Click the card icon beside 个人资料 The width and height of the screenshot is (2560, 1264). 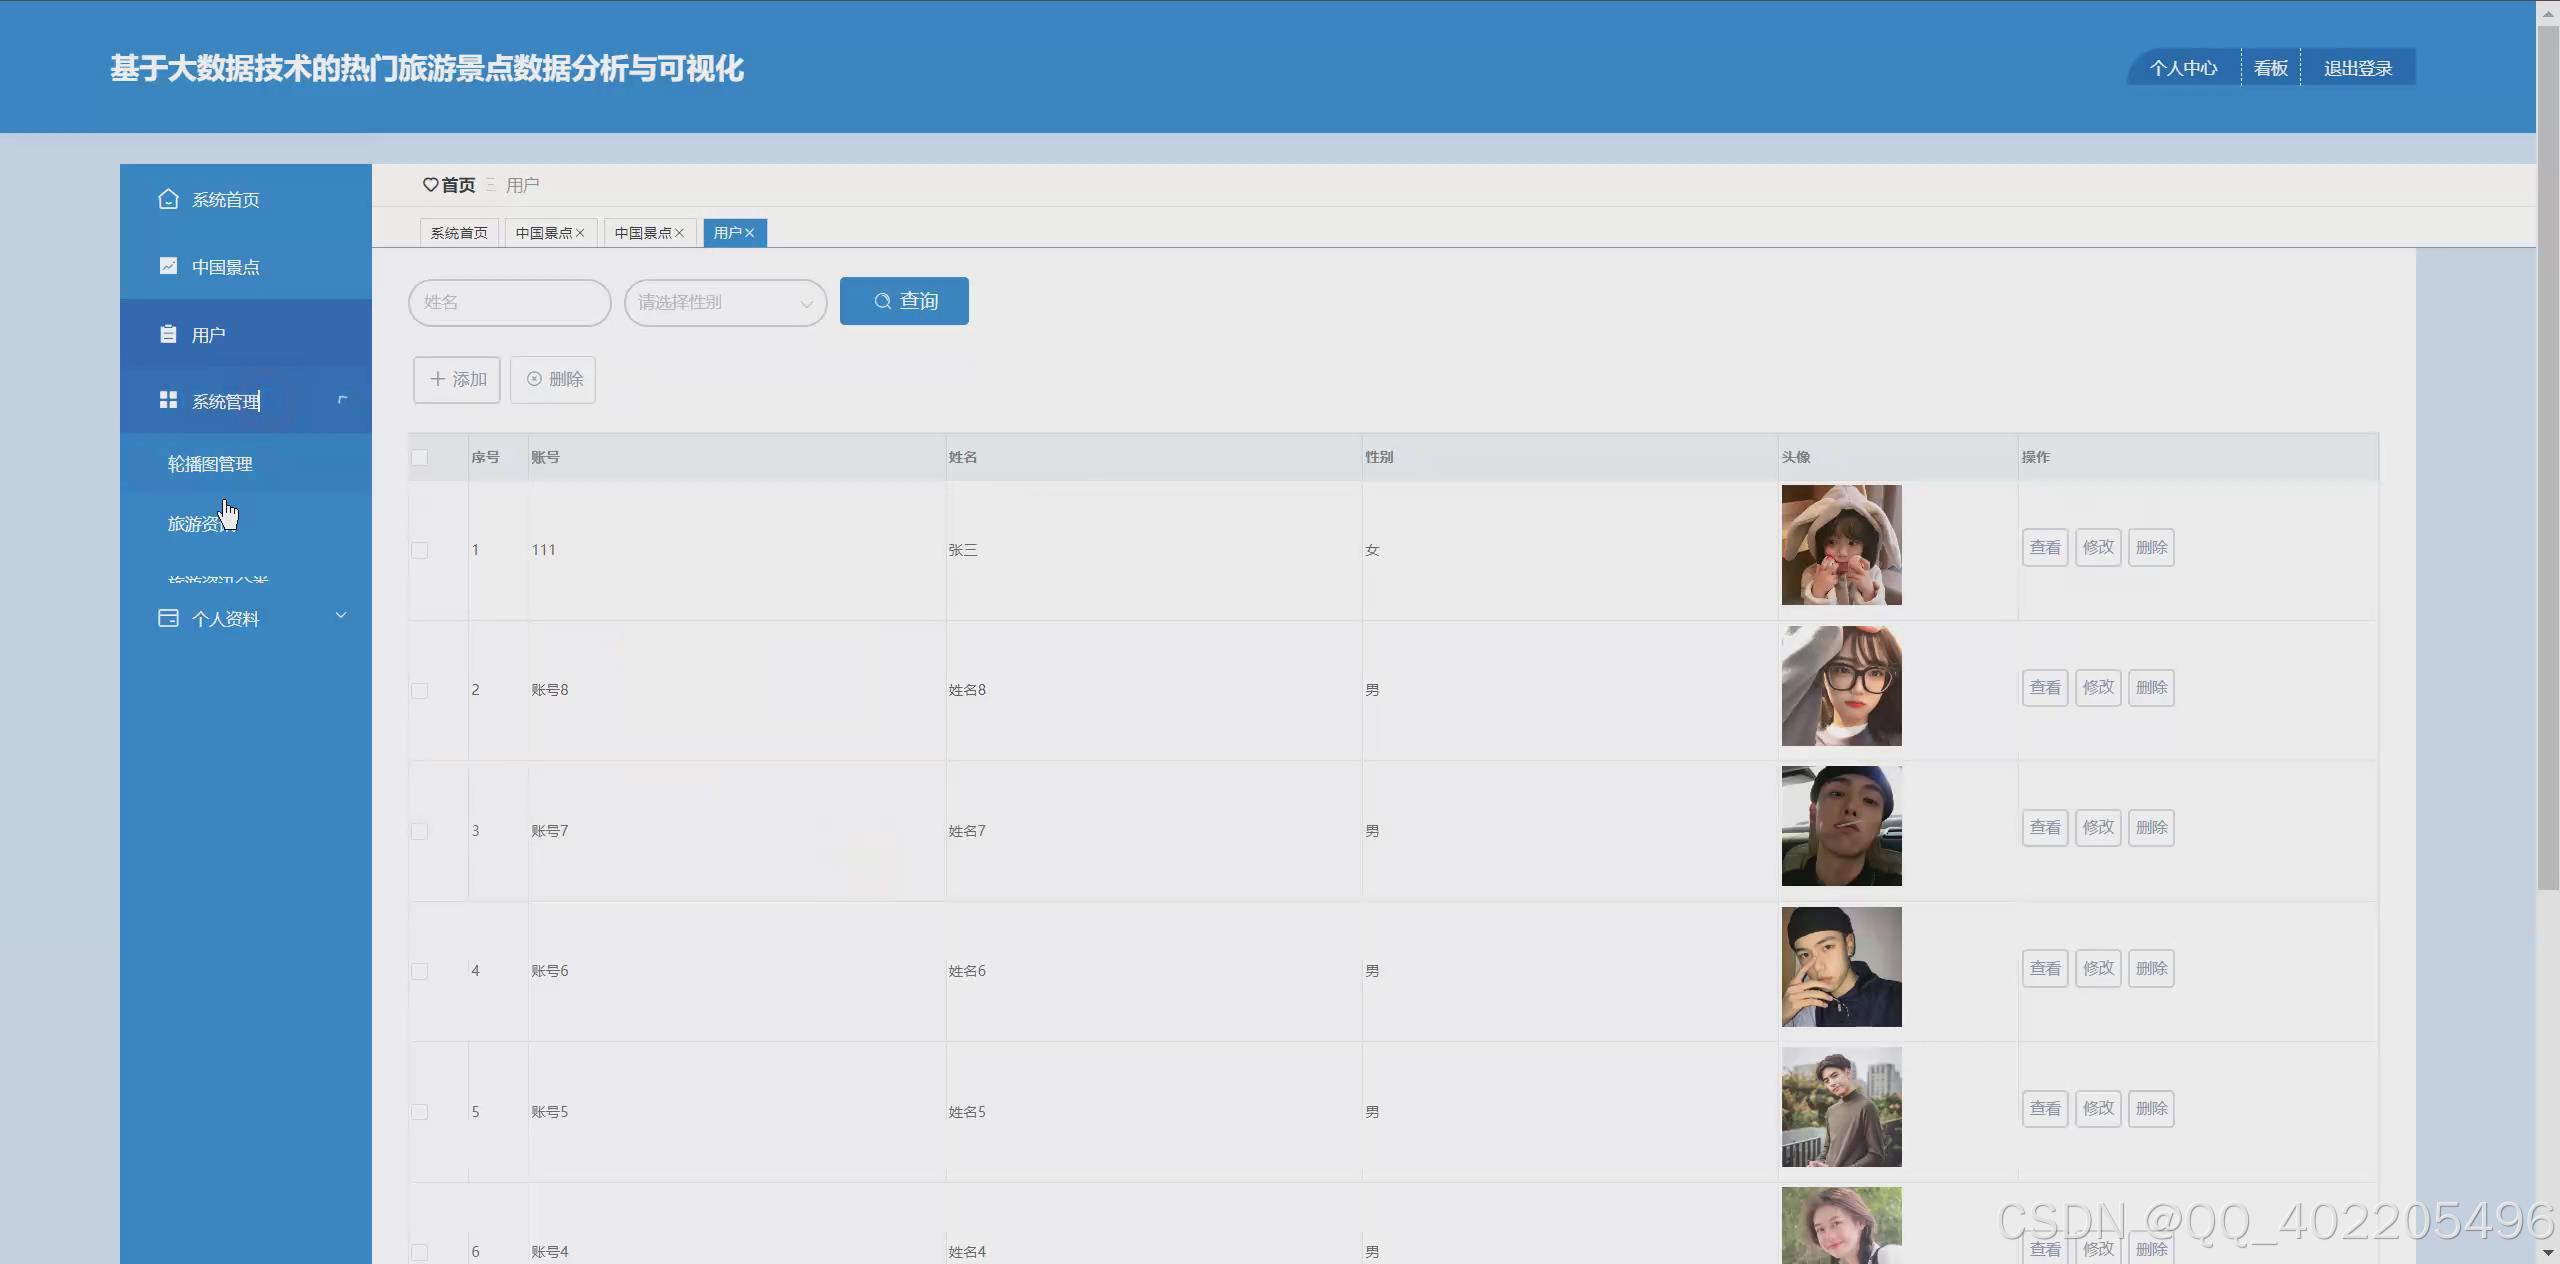tap(168, 618)
